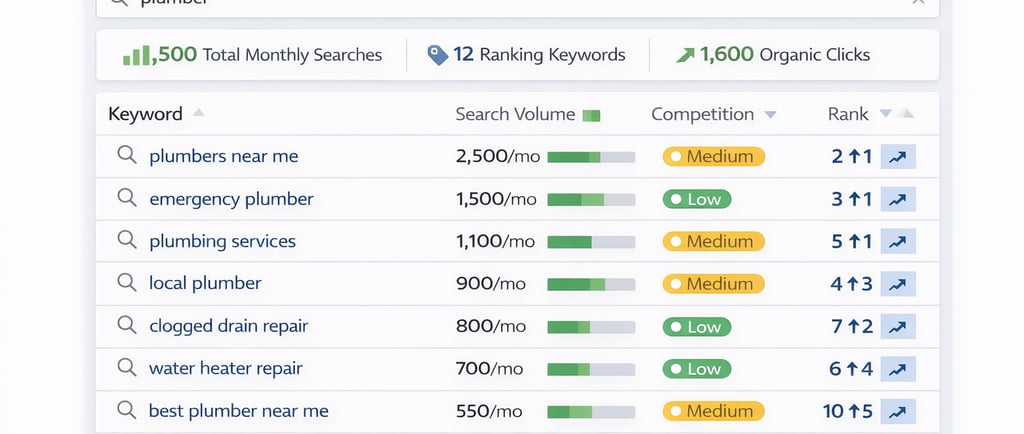Open rank trend for local plumber
The width and height of the screenshot is (1024, 434).
898,284
